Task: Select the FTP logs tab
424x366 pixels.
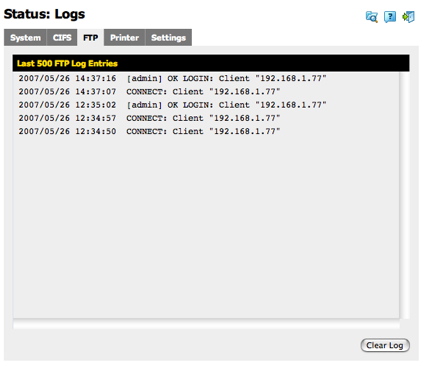Action: pos(91,38)
